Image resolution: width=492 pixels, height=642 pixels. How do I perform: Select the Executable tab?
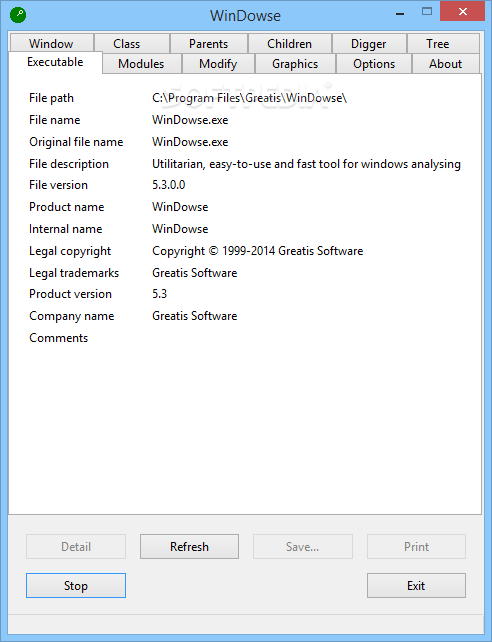click(55, 62)
